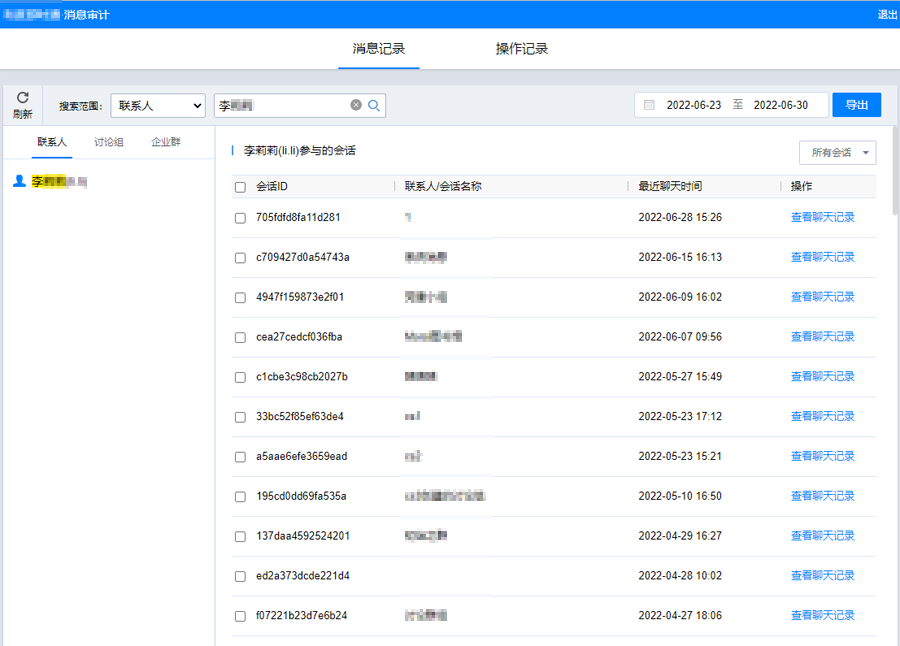Select all conversations with the header checkbox
Viewport: 900px width, 646px height.
pos(240,186)
